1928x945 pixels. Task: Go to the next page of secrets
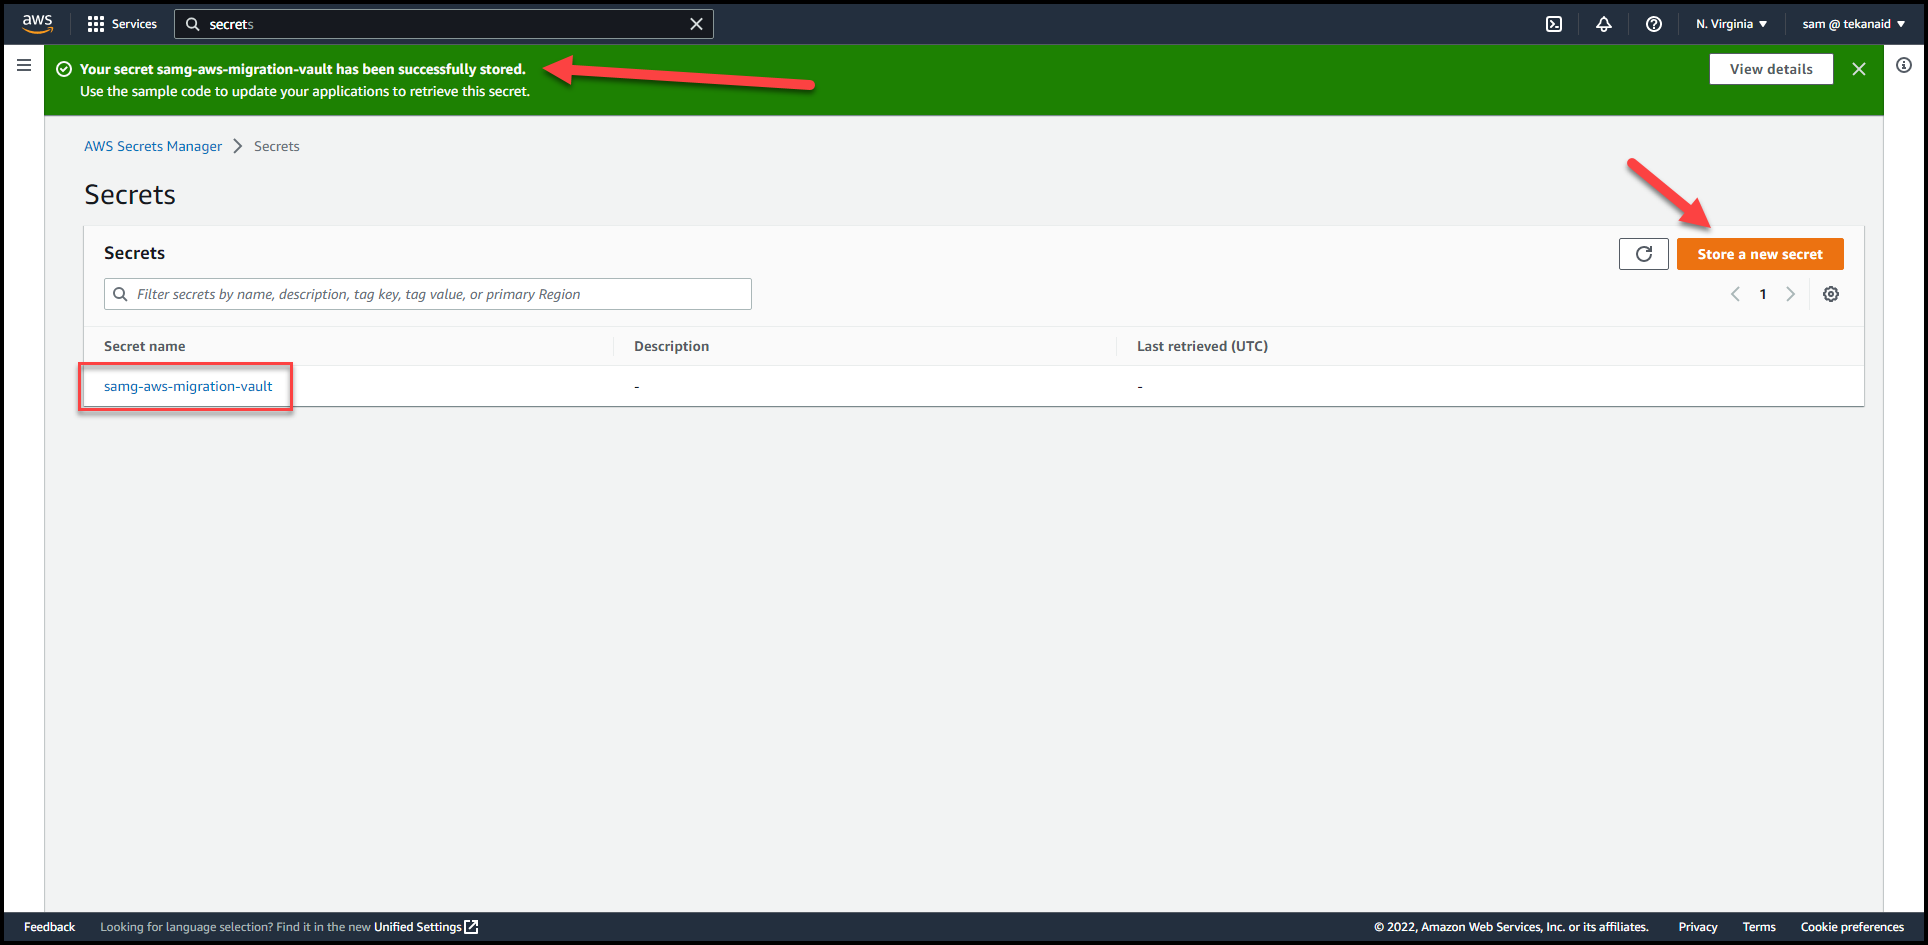pos(1791,293)
